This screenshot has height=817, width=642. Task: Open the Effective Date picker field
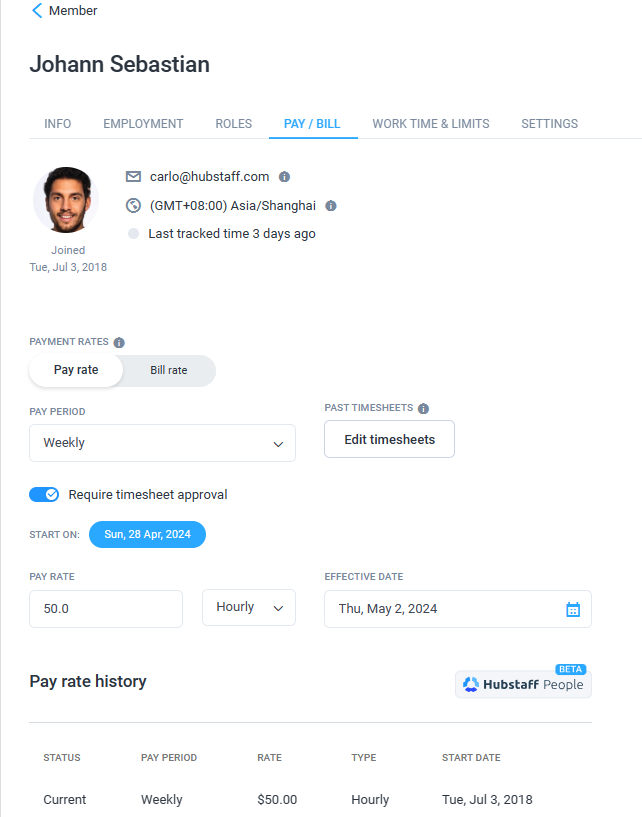445,609
